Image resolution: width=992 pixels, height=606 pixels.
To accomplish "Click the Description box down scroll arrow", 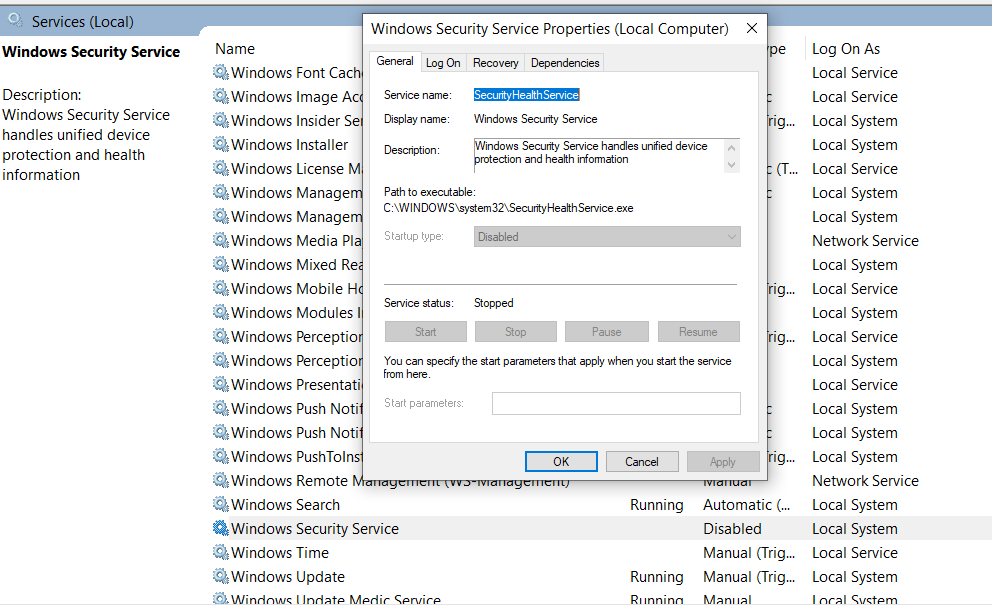I will 731,165.
